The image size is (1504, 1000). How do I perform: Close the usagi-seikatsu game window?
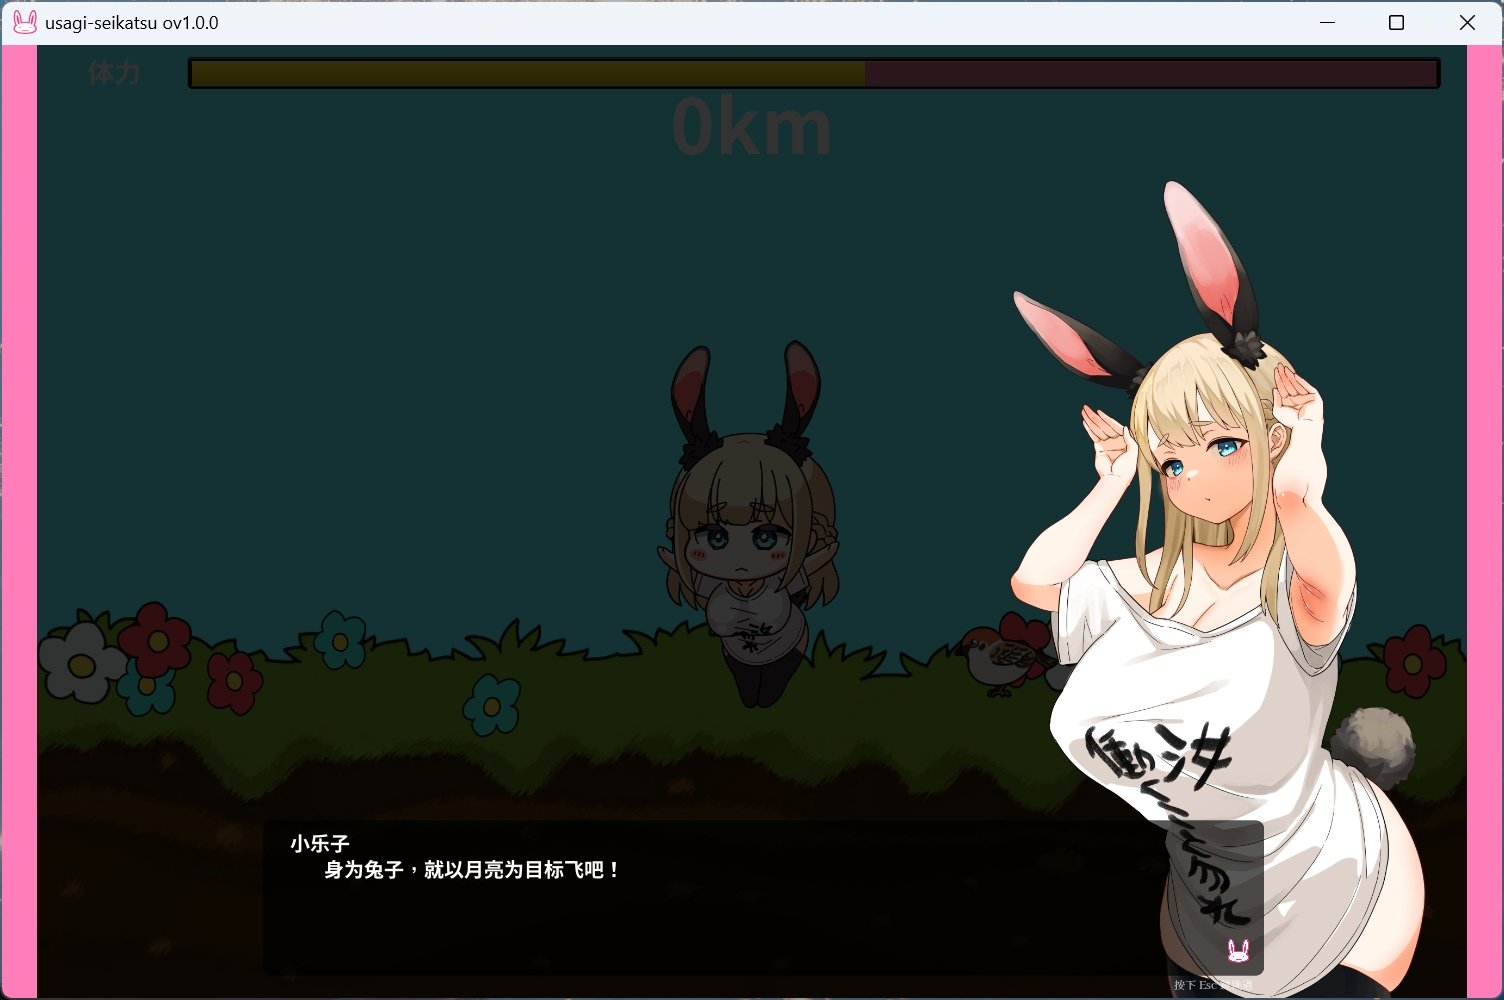(x=1467, y=22)
